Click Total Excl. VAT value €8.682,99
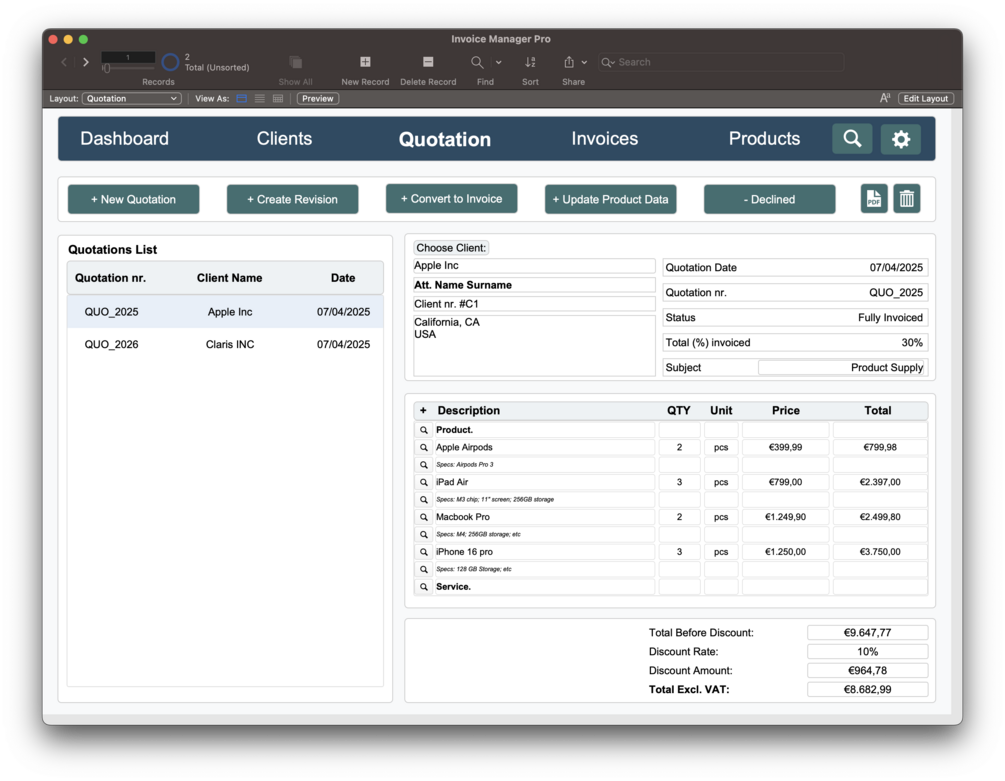Screen dimensions: 1005x781 [867, 689]
